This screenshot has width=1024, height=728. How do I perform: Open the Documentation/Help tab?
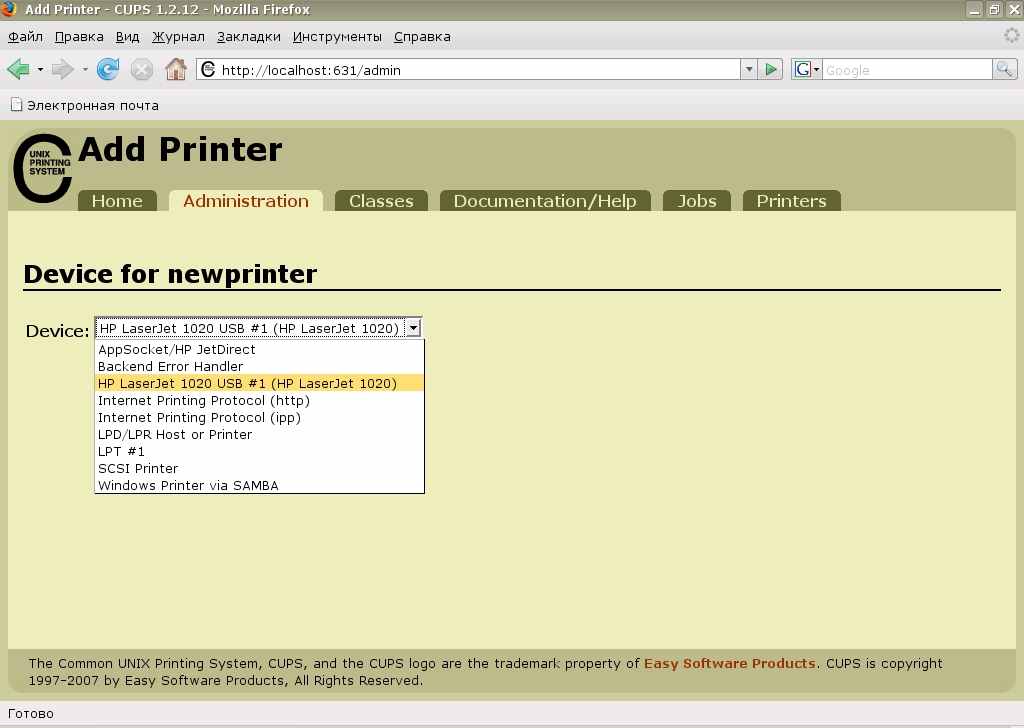pos(545,200)
